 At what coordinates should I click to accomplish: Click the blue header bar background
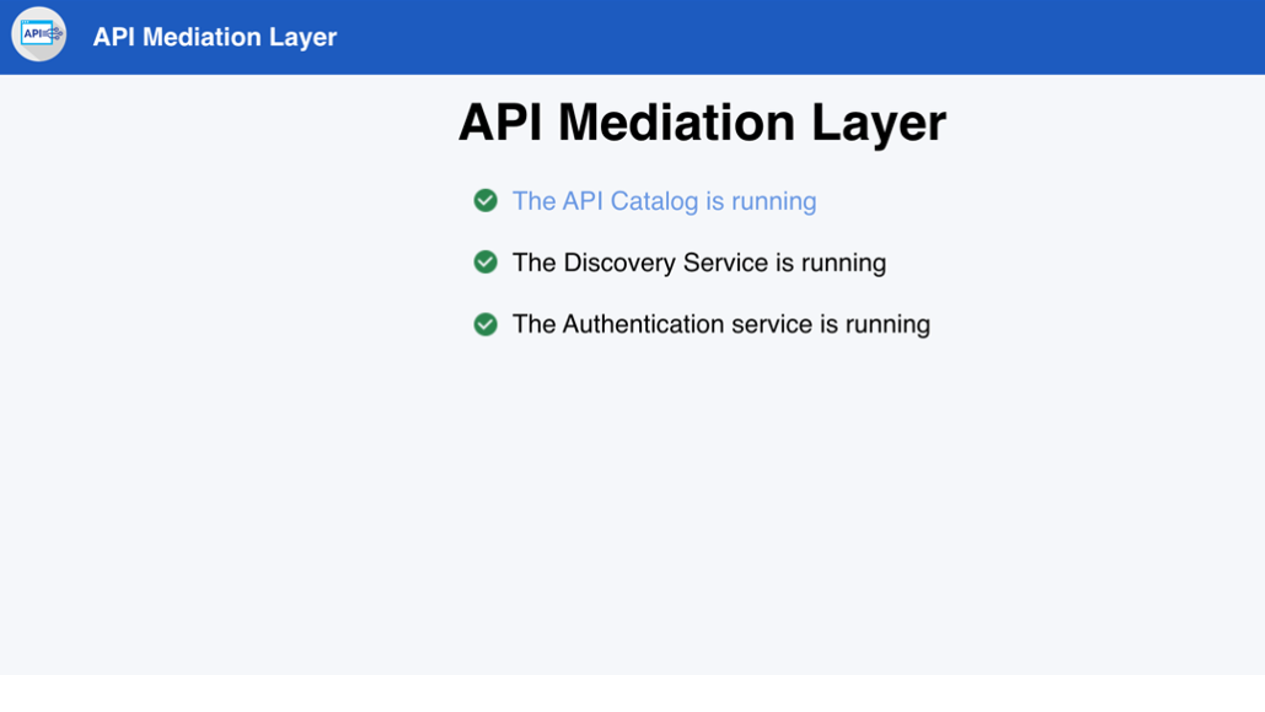800,35
